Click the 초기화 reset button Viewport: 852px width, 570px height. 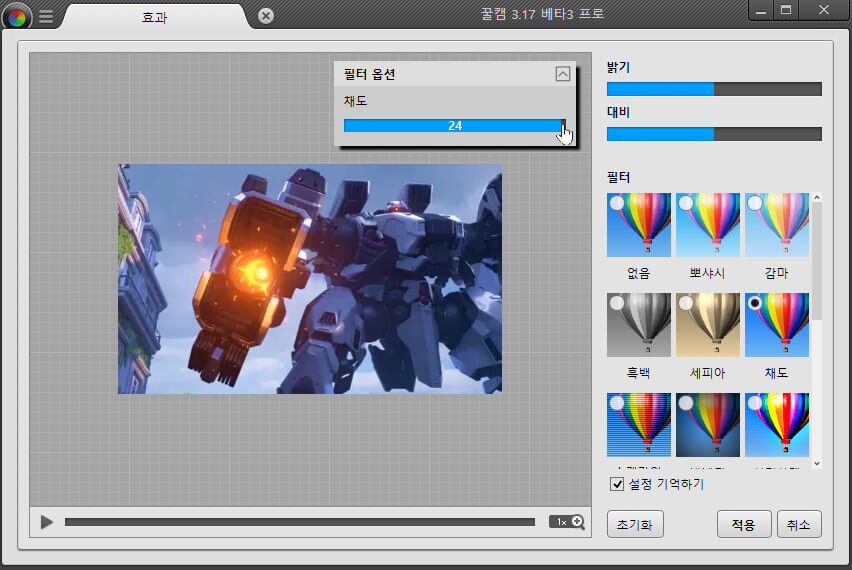(x=634, y=525)
